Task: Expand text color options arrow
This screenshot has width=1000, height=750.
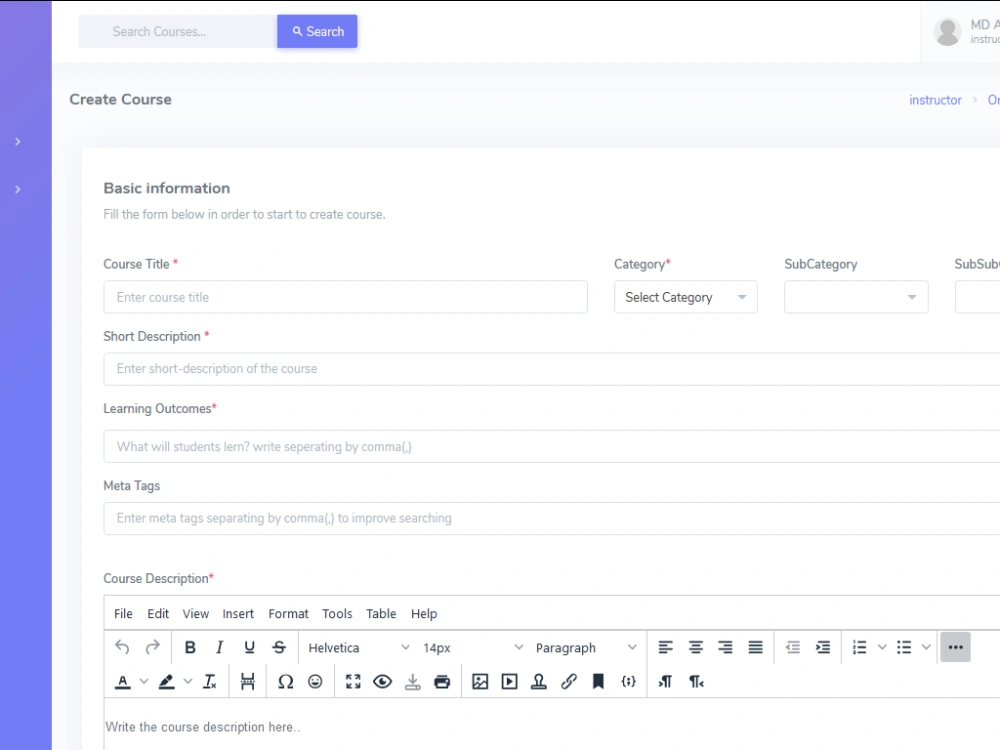Action: [144, 682]
